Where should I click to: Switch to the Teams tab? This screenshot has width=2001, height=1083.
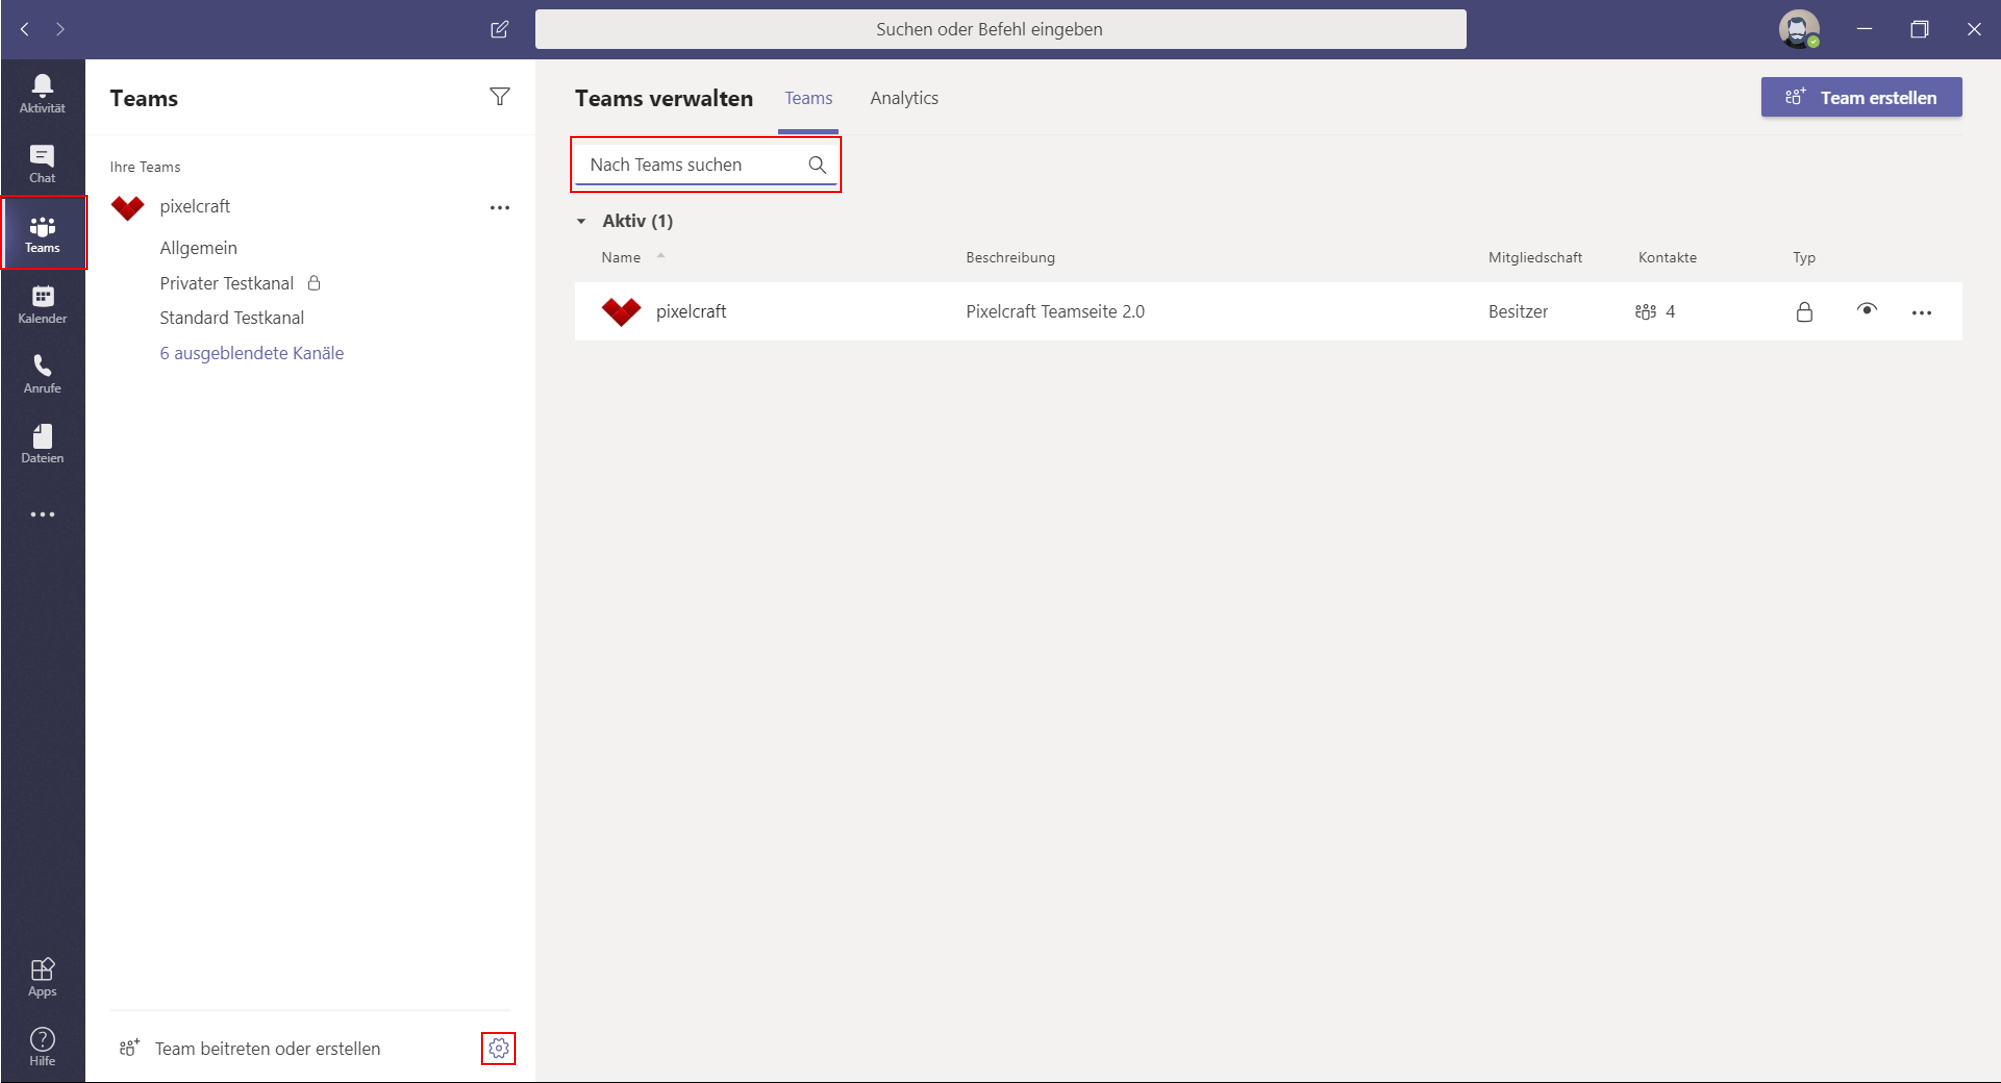808,98
